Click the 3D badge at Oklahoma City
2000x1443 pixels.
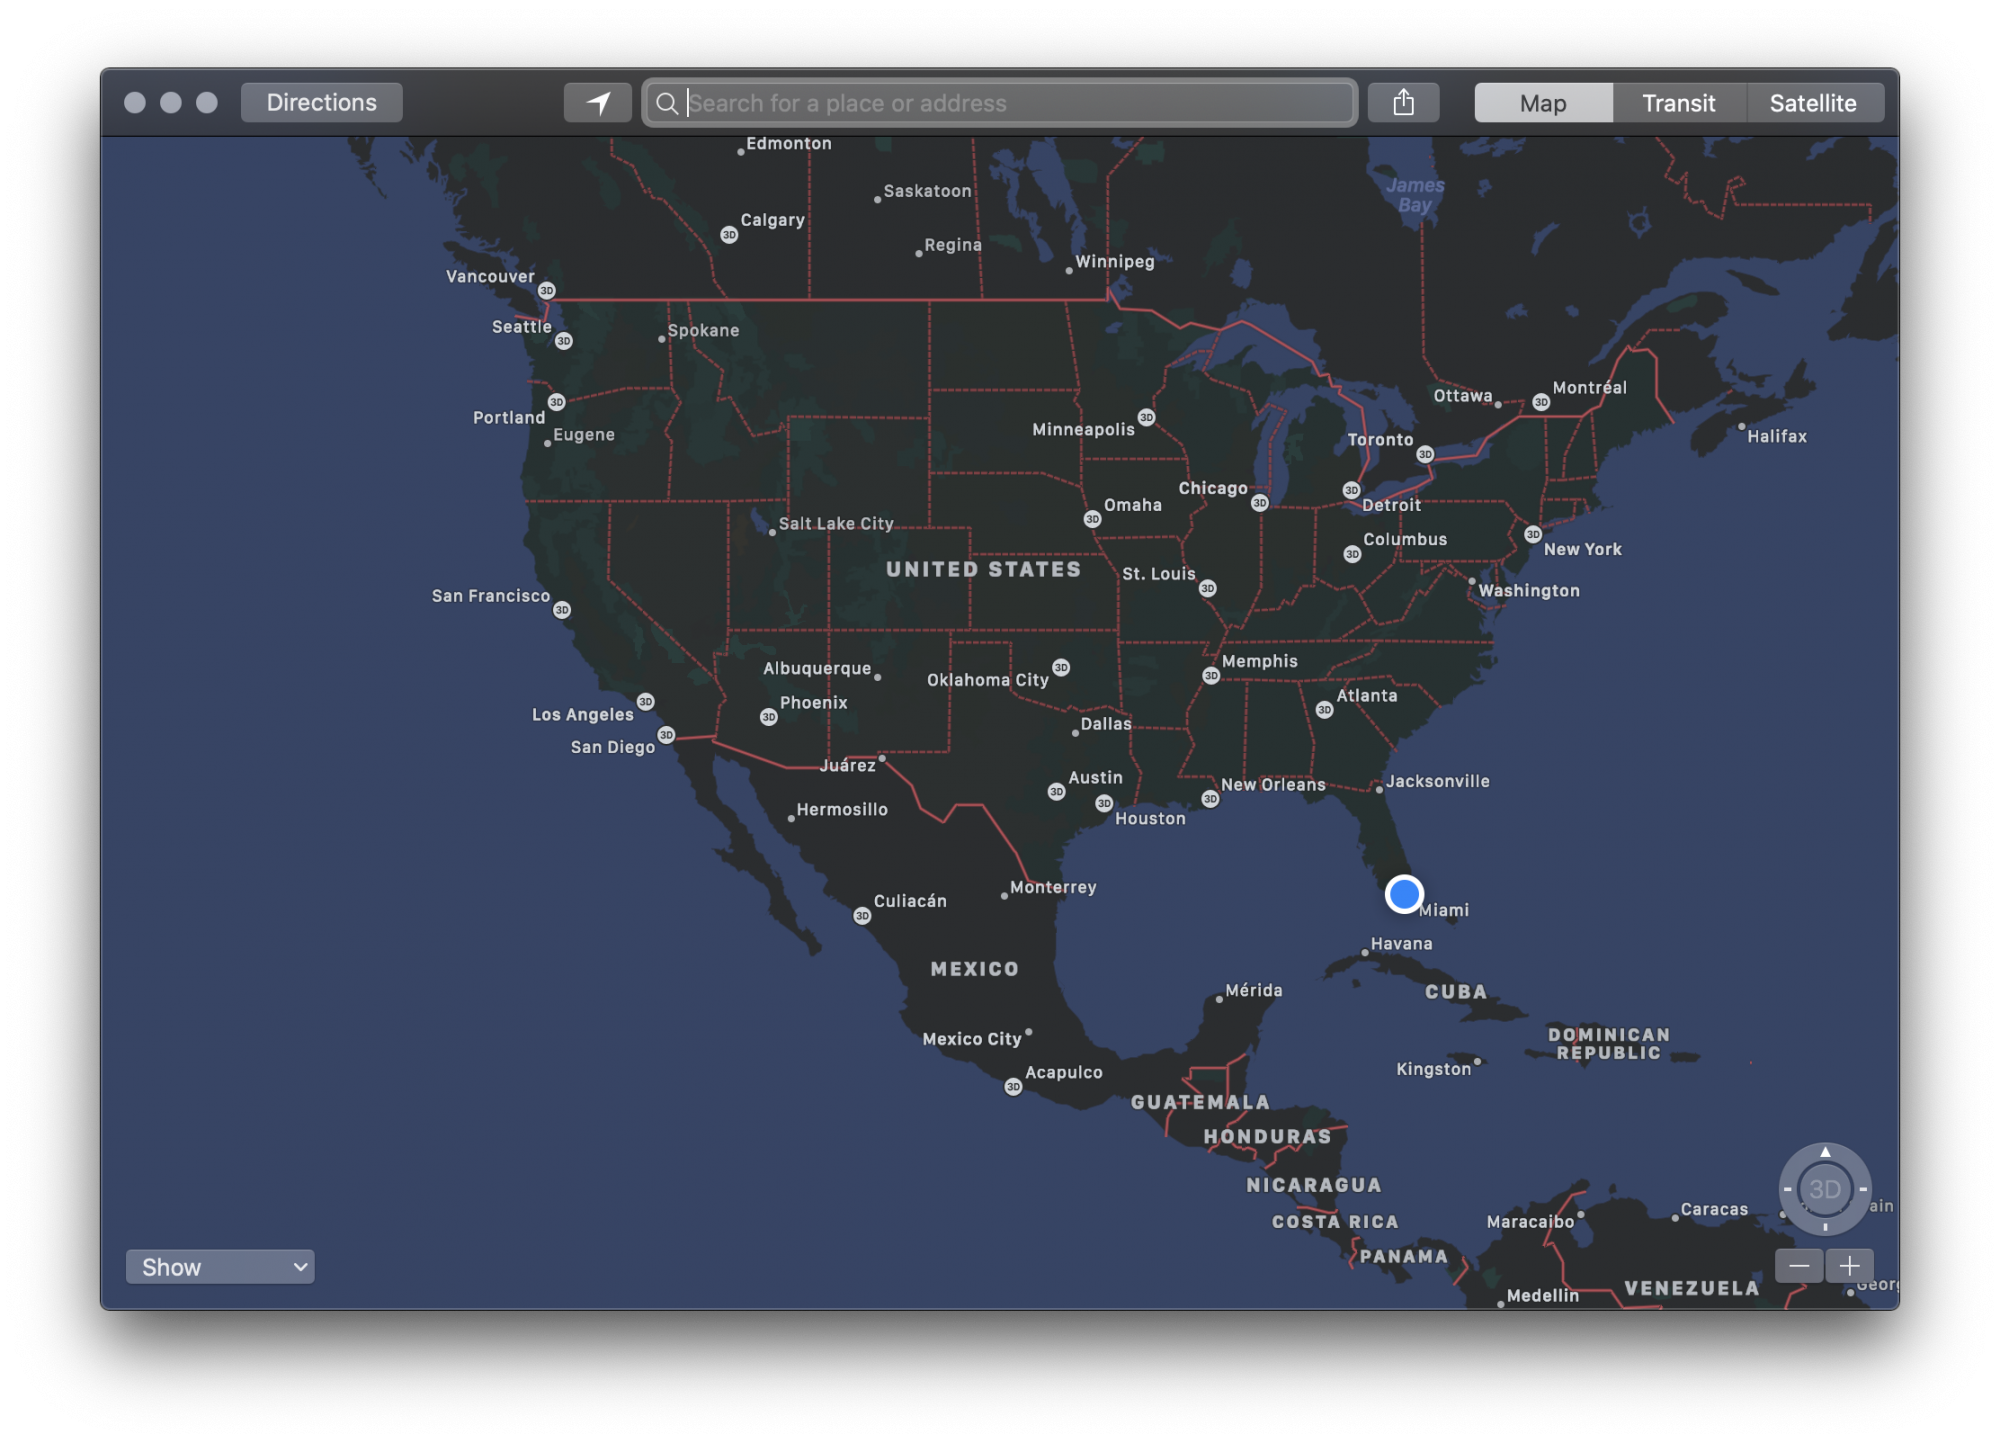pos(1061,667)
